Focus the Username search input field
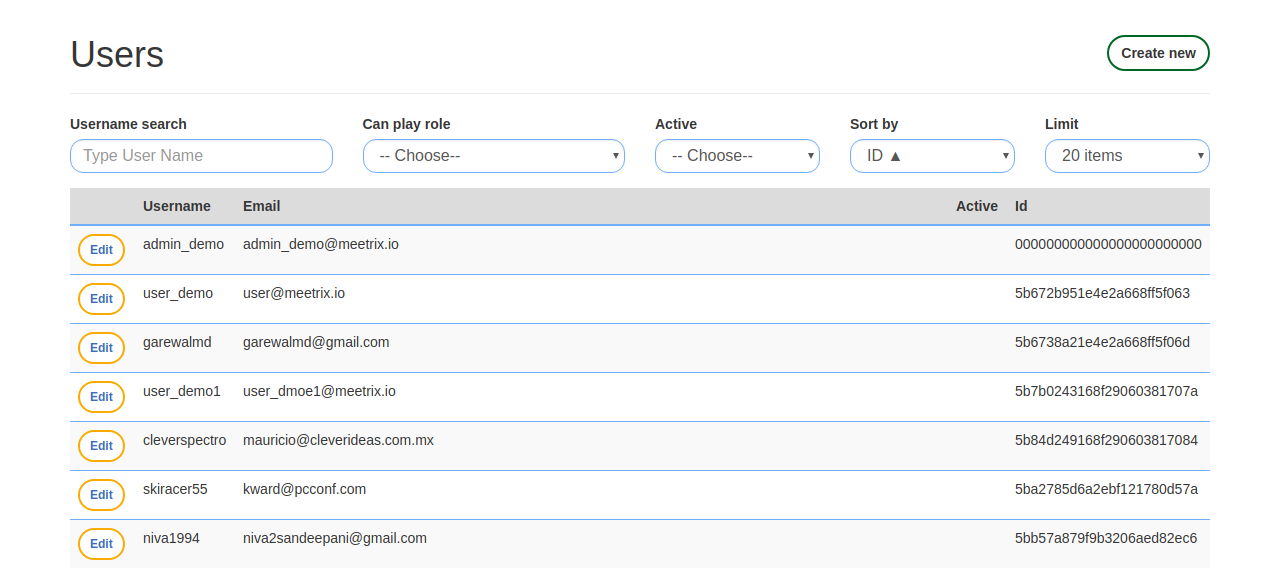1276x579 pixels. (201, 156)
